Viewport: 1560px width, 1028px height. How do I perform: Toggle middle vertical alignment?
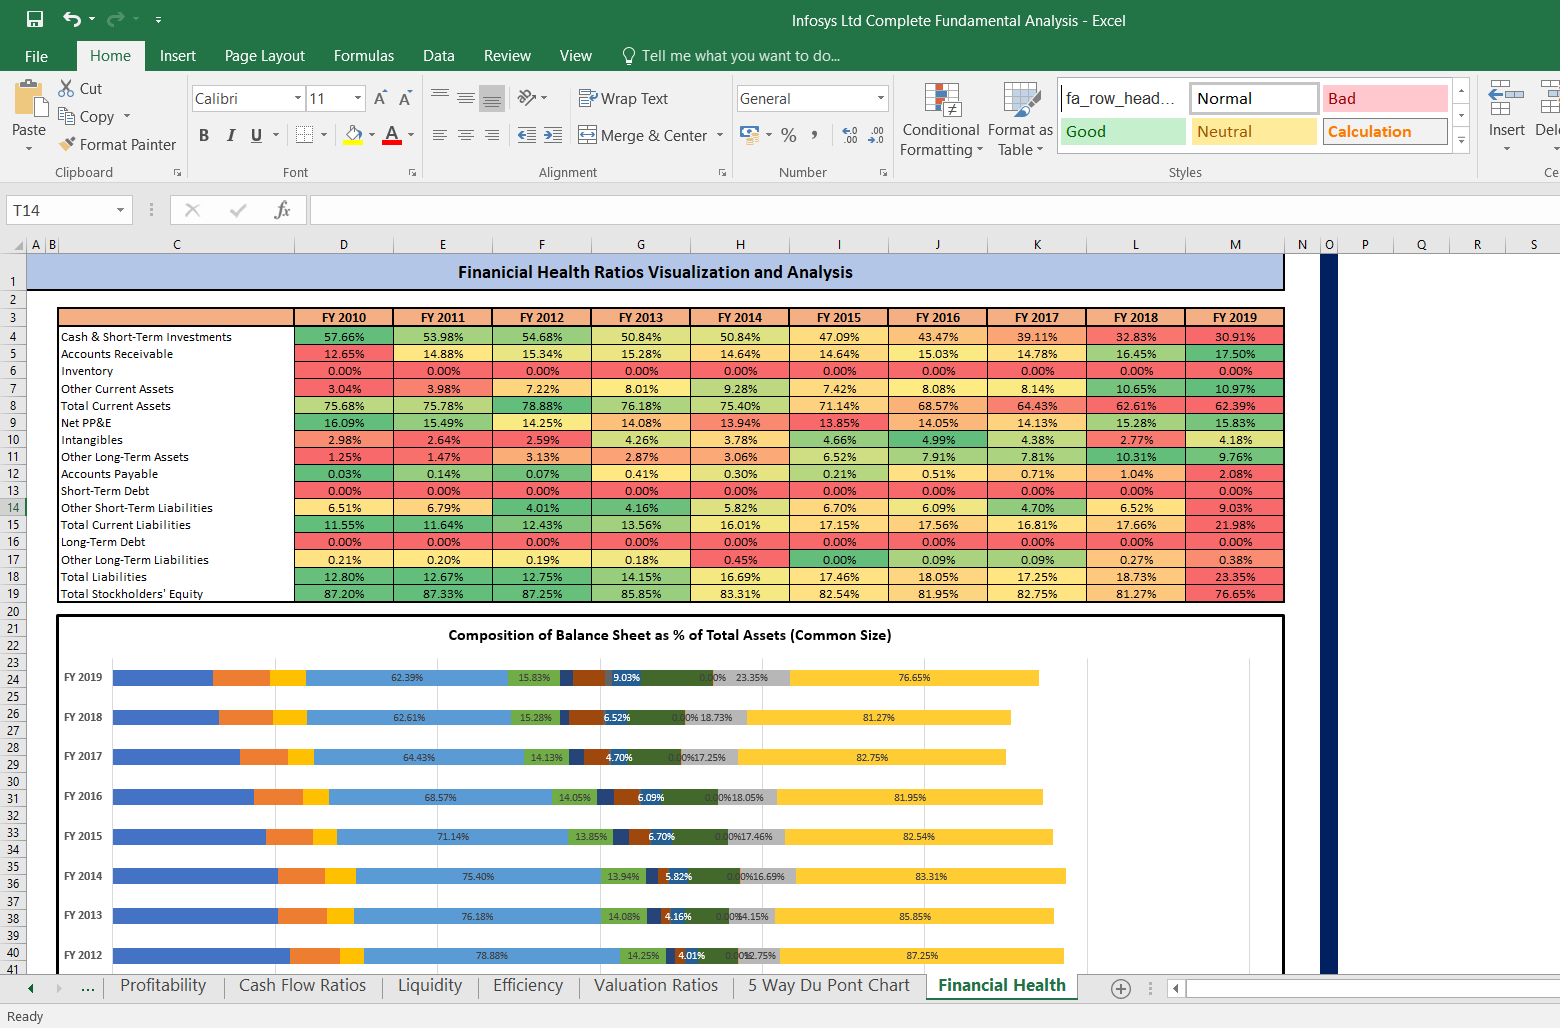466,97
